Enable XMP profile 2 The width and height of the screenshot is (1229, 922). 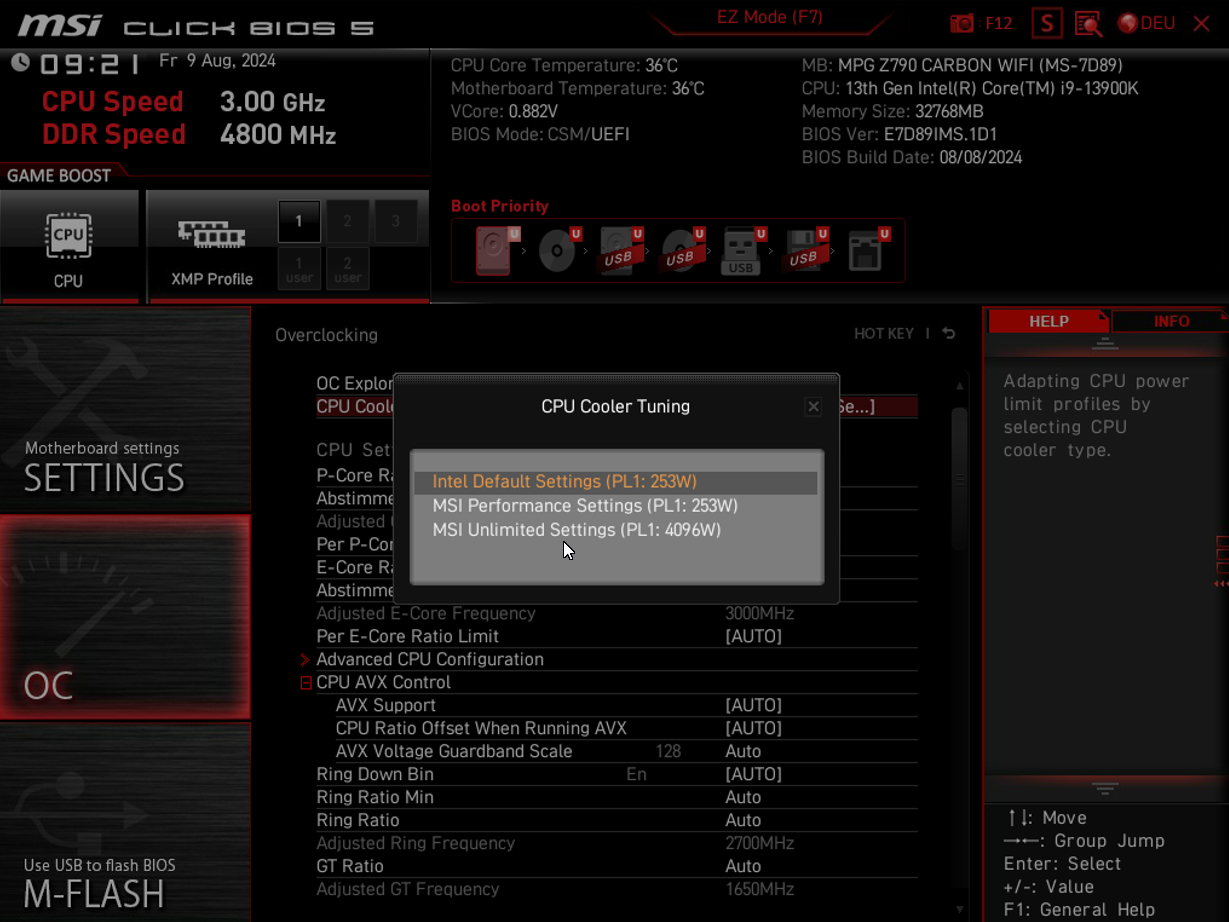347,221
